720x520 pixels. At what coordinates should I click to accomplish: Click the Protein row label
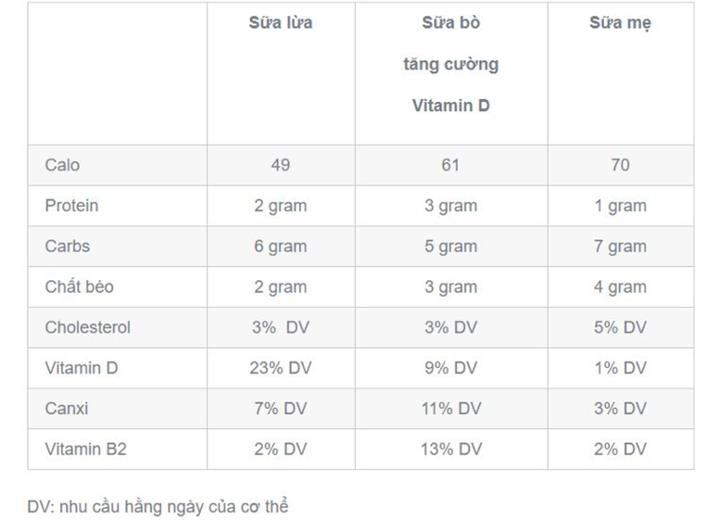click(x=72, y=205)
